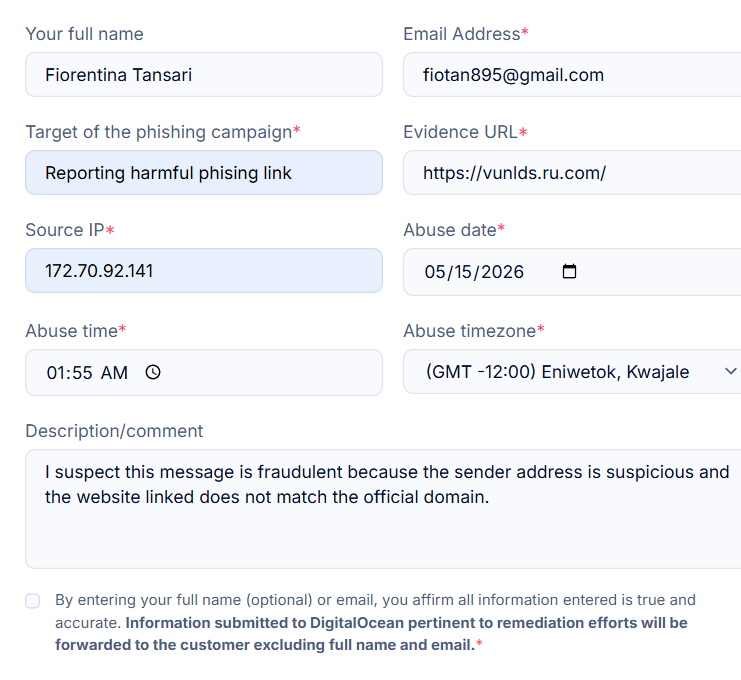Select the AM period in Abuse time

pos(114,373)
